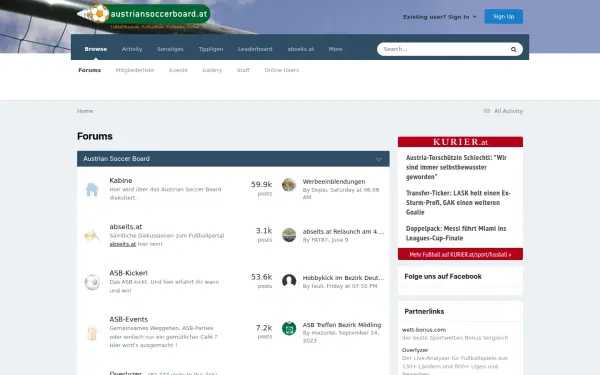600x375 pixels.
Task: Open the All Activity link
Action: [x=508, y=111]
